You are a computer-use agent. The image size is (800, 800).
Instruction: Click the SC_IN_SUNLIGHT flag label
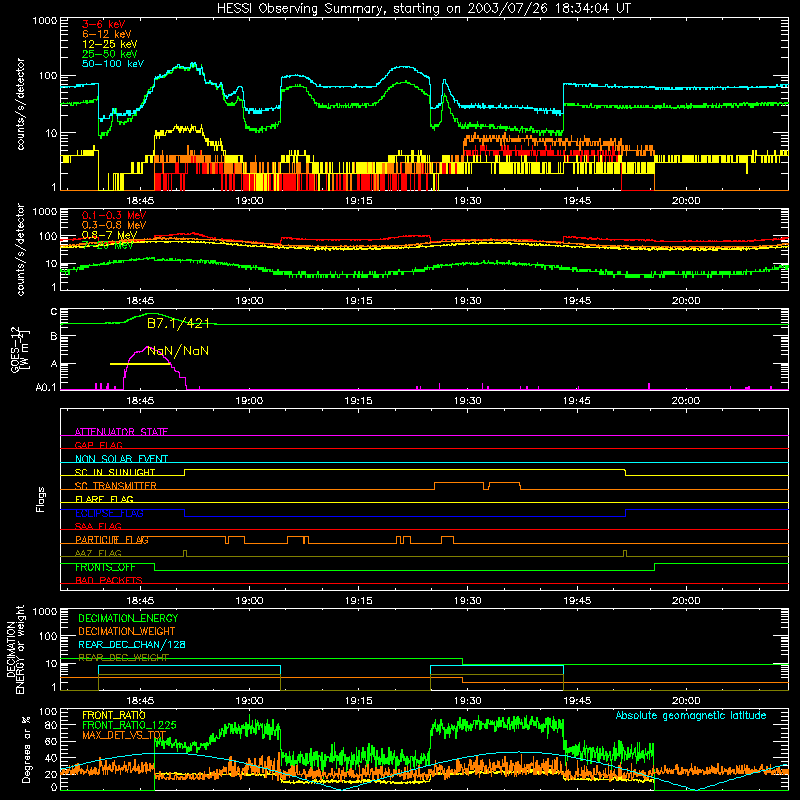[115, 472]
